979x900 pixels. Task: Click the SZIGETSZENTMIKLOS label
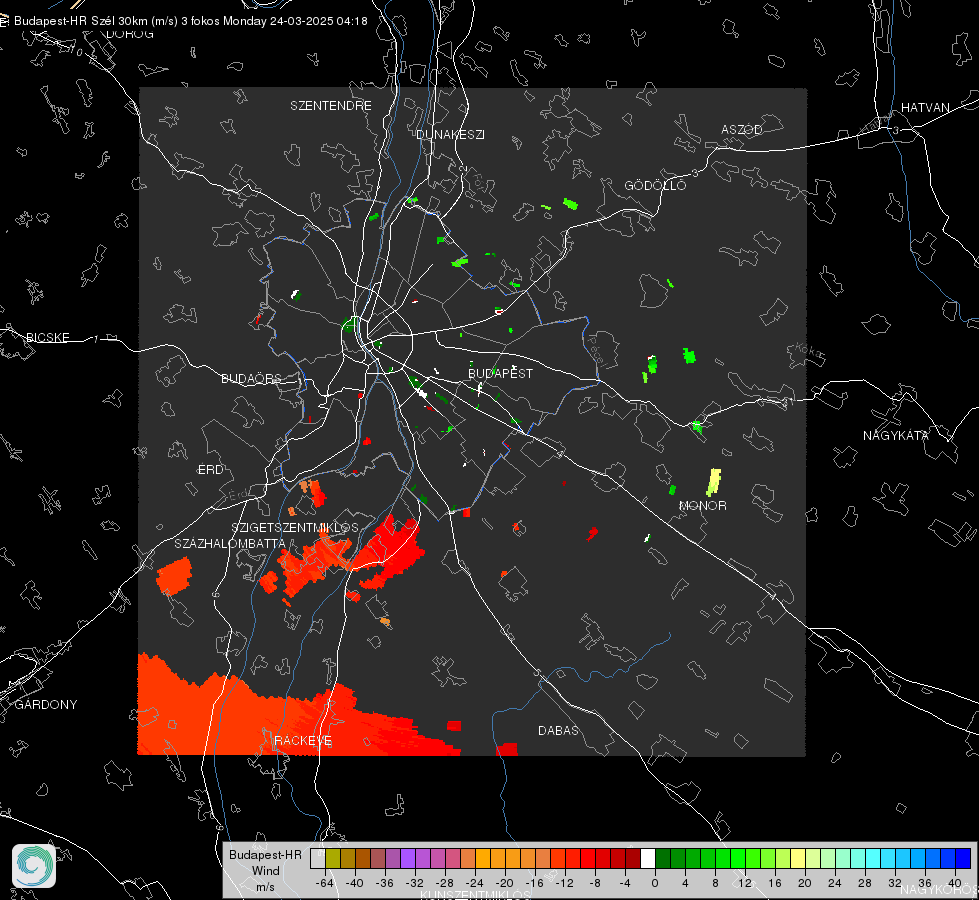[x=295, y=527]
